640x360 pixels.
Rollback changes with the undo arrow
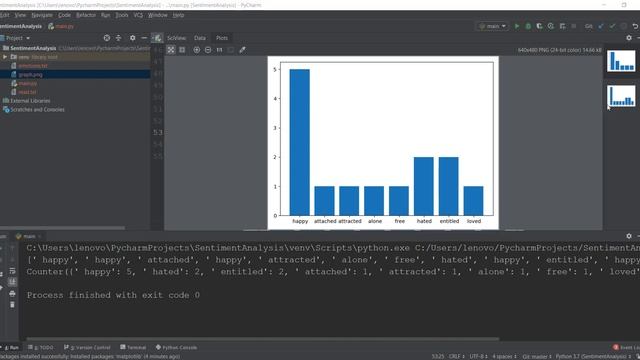point(635,26)
